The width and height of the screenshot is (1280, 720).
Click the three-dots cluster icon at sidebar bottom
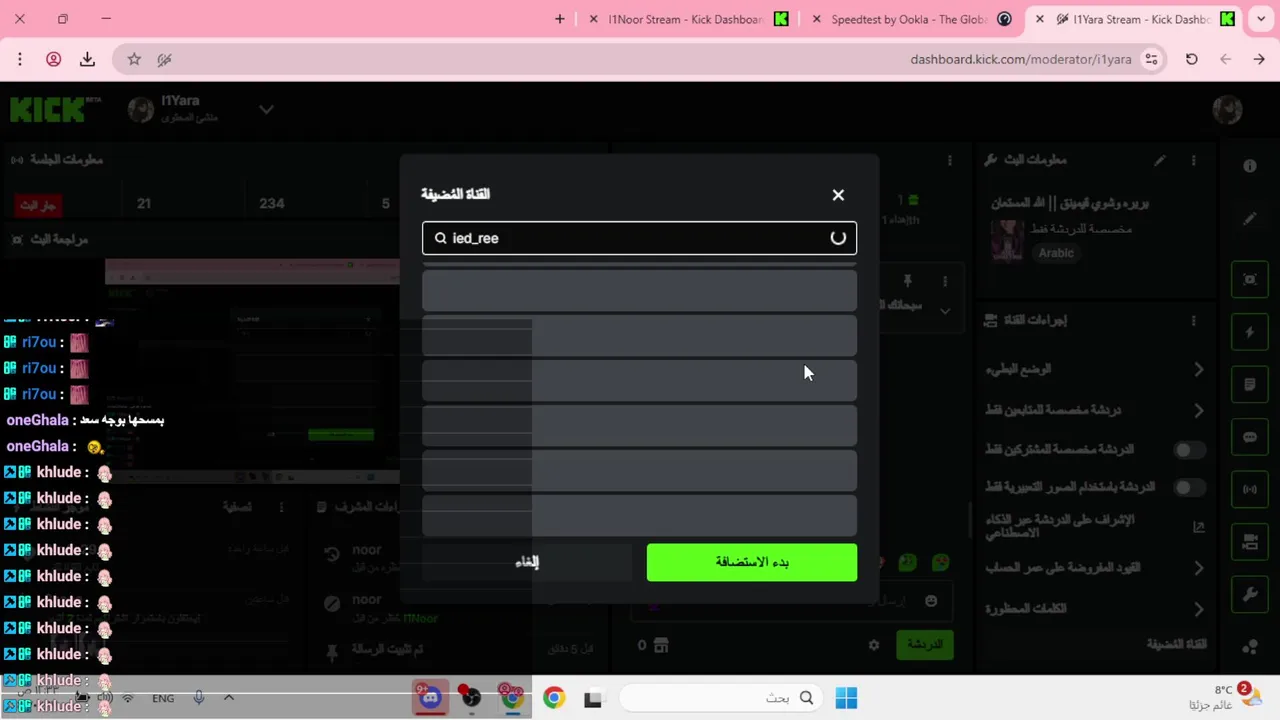coord(1250,647)
